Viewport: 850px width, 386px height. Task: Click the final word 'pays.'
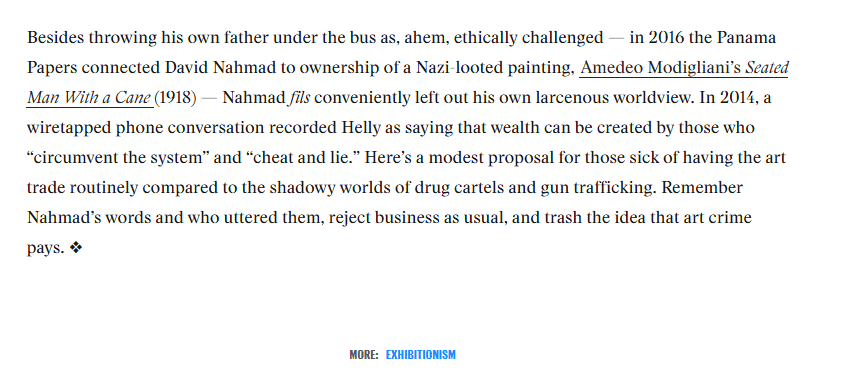pyautogui.click(x=46, y=248)
